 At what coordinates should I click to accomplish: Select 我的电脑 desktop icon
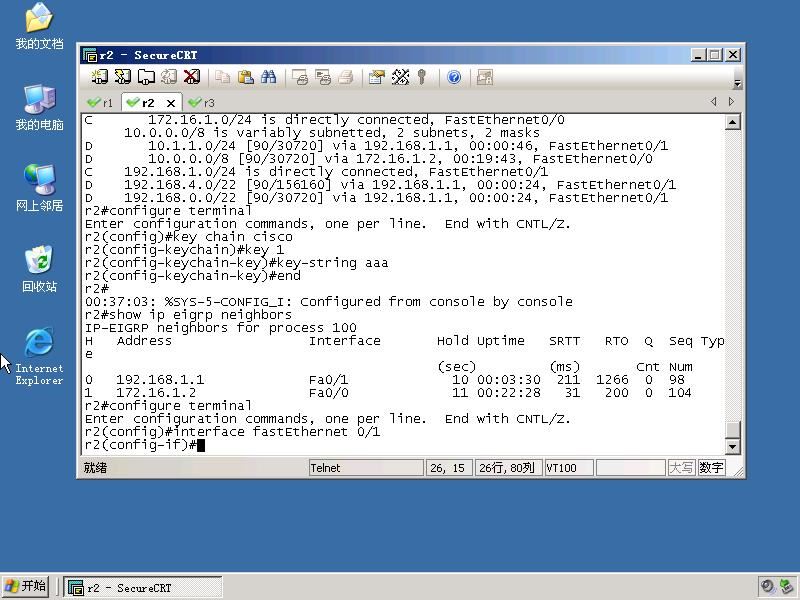pos(39,108)
